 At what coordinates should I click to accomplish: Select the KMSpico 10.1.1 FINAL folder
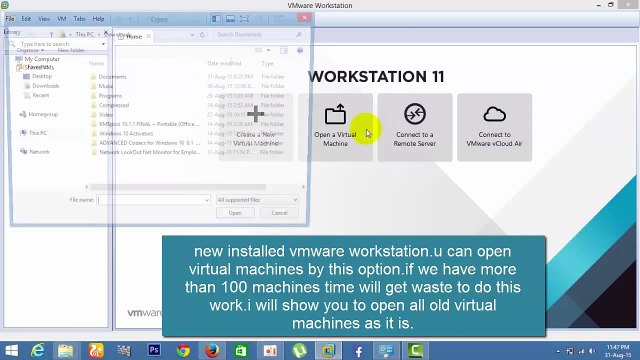(149, 124)
